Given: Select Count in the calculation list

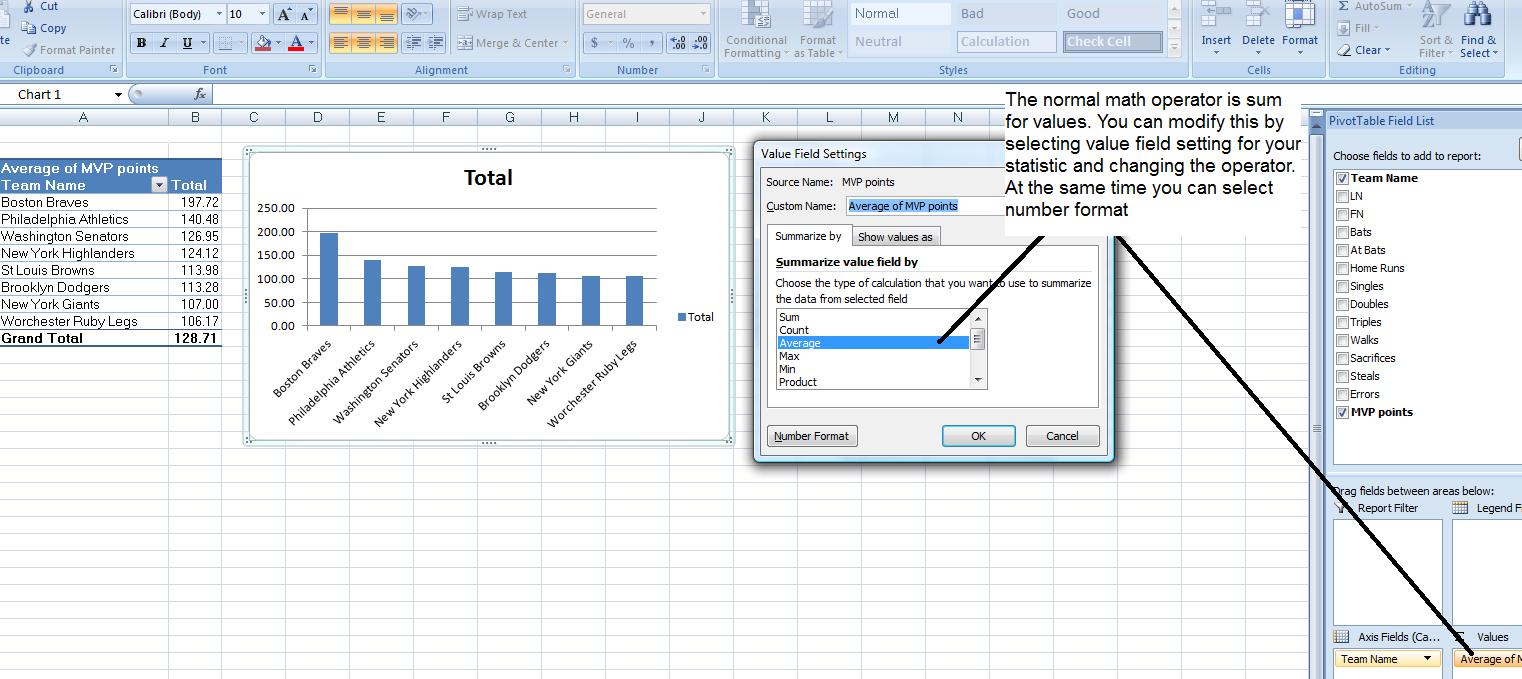Looking at the screenshot, I should tap(873, 330).
